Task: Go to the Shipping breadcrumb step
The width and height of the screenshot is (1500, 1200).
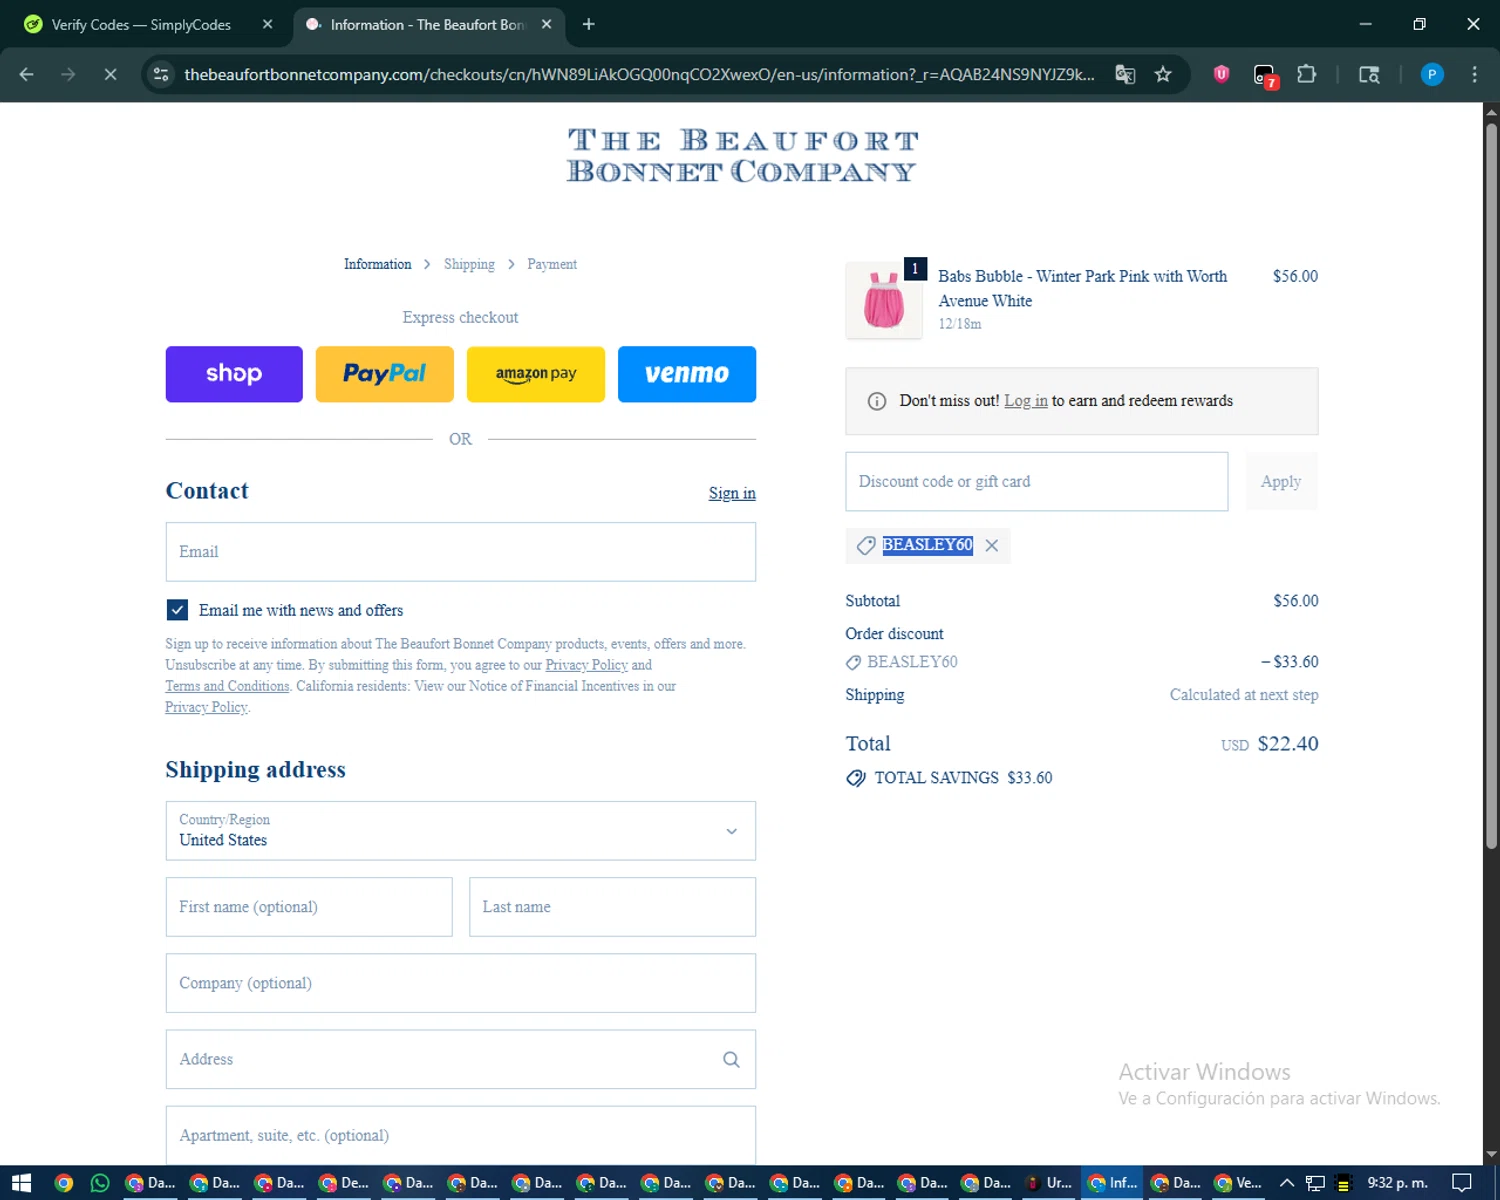Action: (469, 264)
